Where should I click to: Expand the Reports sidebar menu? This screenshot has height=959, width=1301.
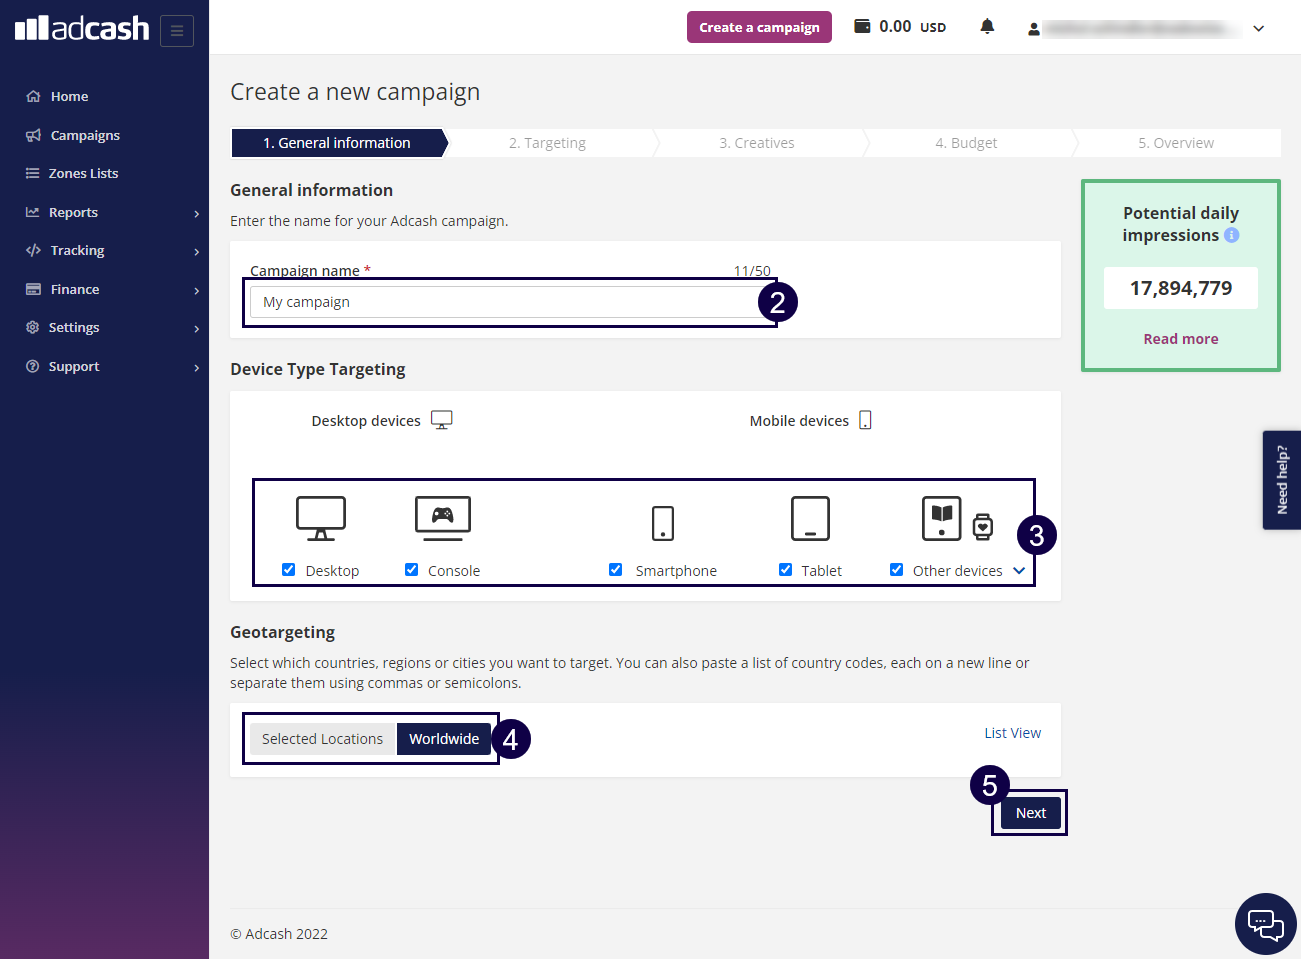pos(110,213)
